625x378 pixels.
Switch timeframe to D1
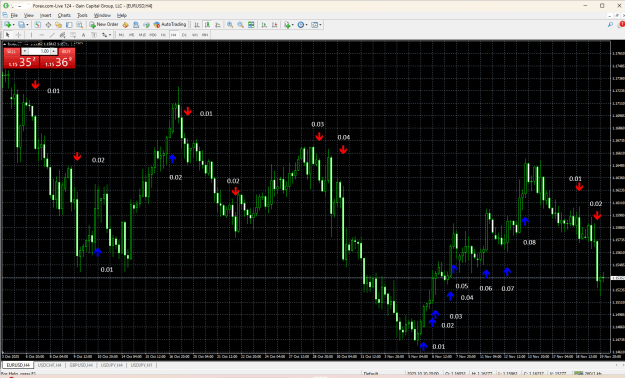point(184,35)
